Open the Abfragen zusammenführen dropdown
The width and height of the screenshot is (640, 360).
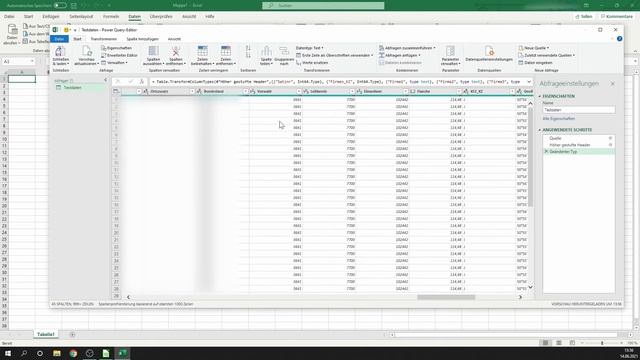coord(407,48)
